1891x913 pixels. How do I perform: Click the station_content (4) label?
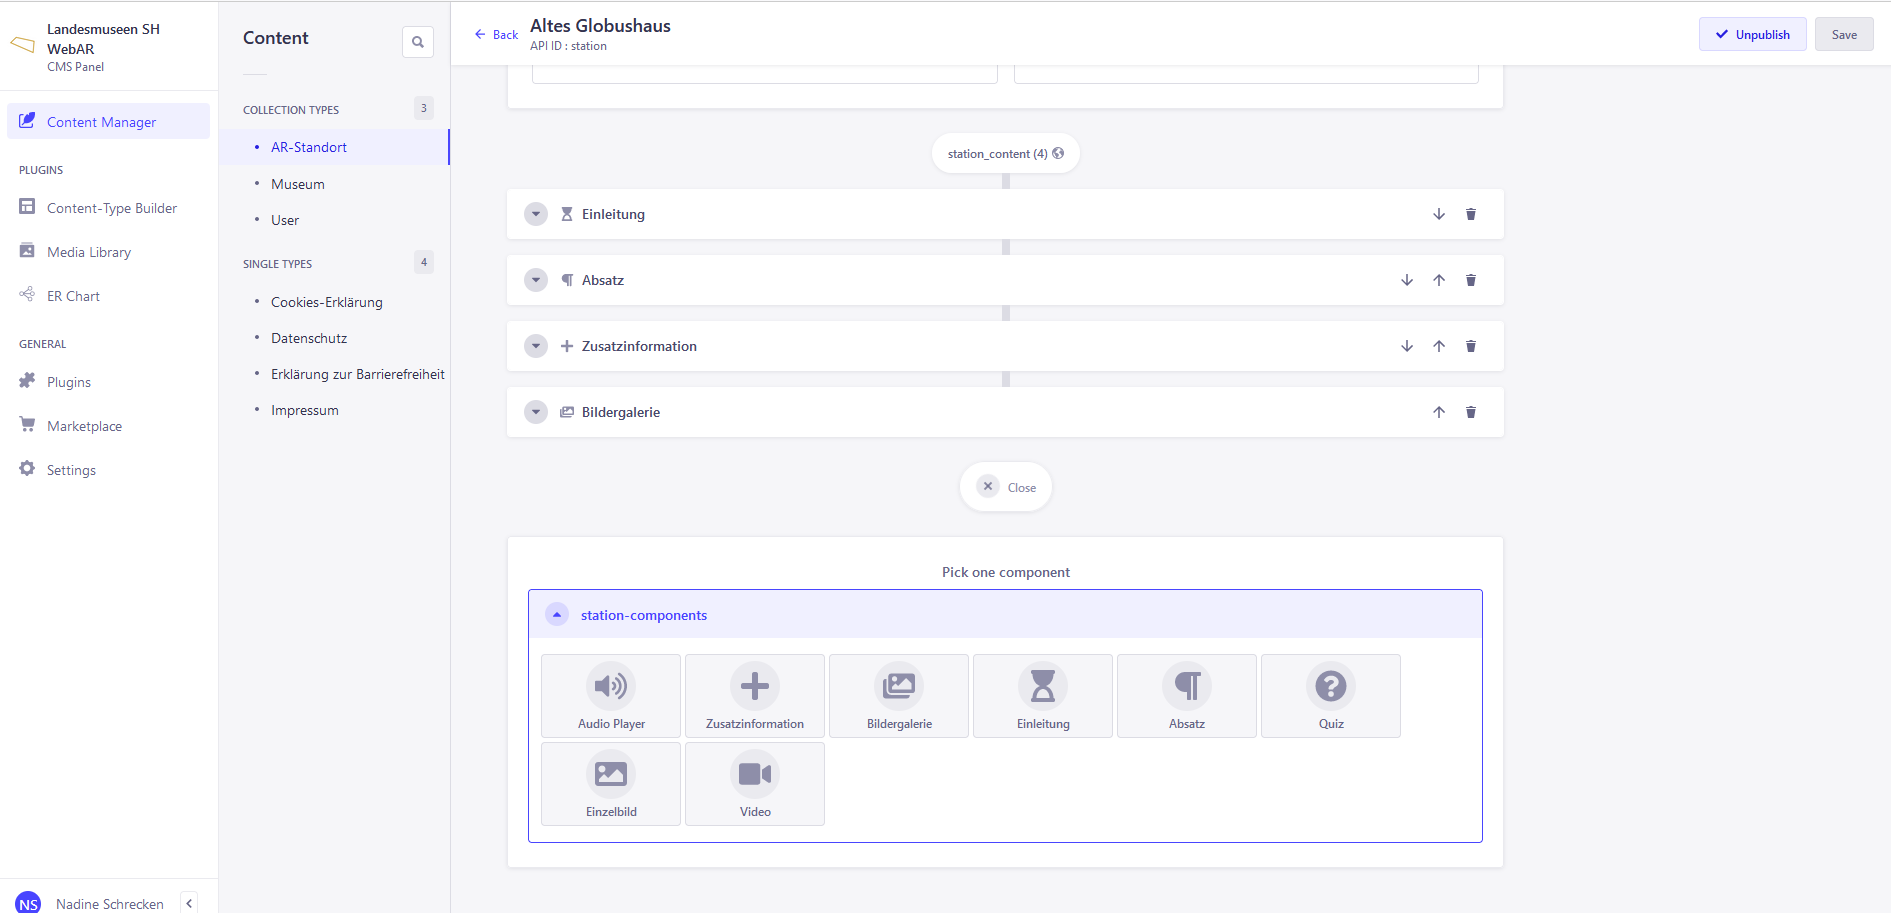click(997, 154)
